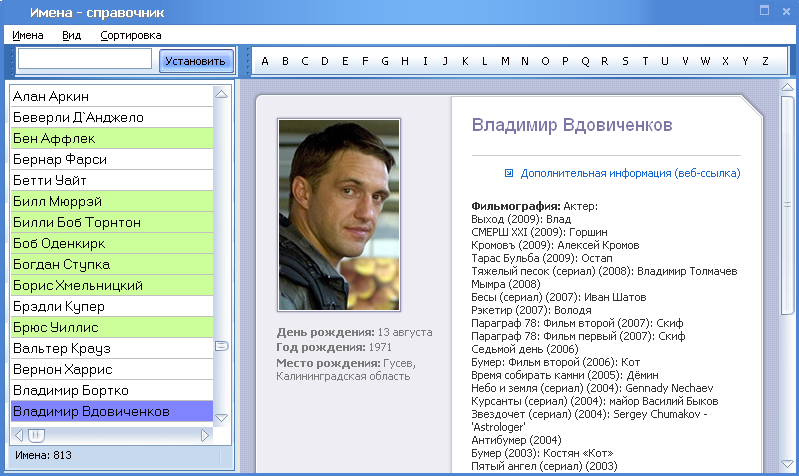Click names list scroll up arrow

(221, 94)
